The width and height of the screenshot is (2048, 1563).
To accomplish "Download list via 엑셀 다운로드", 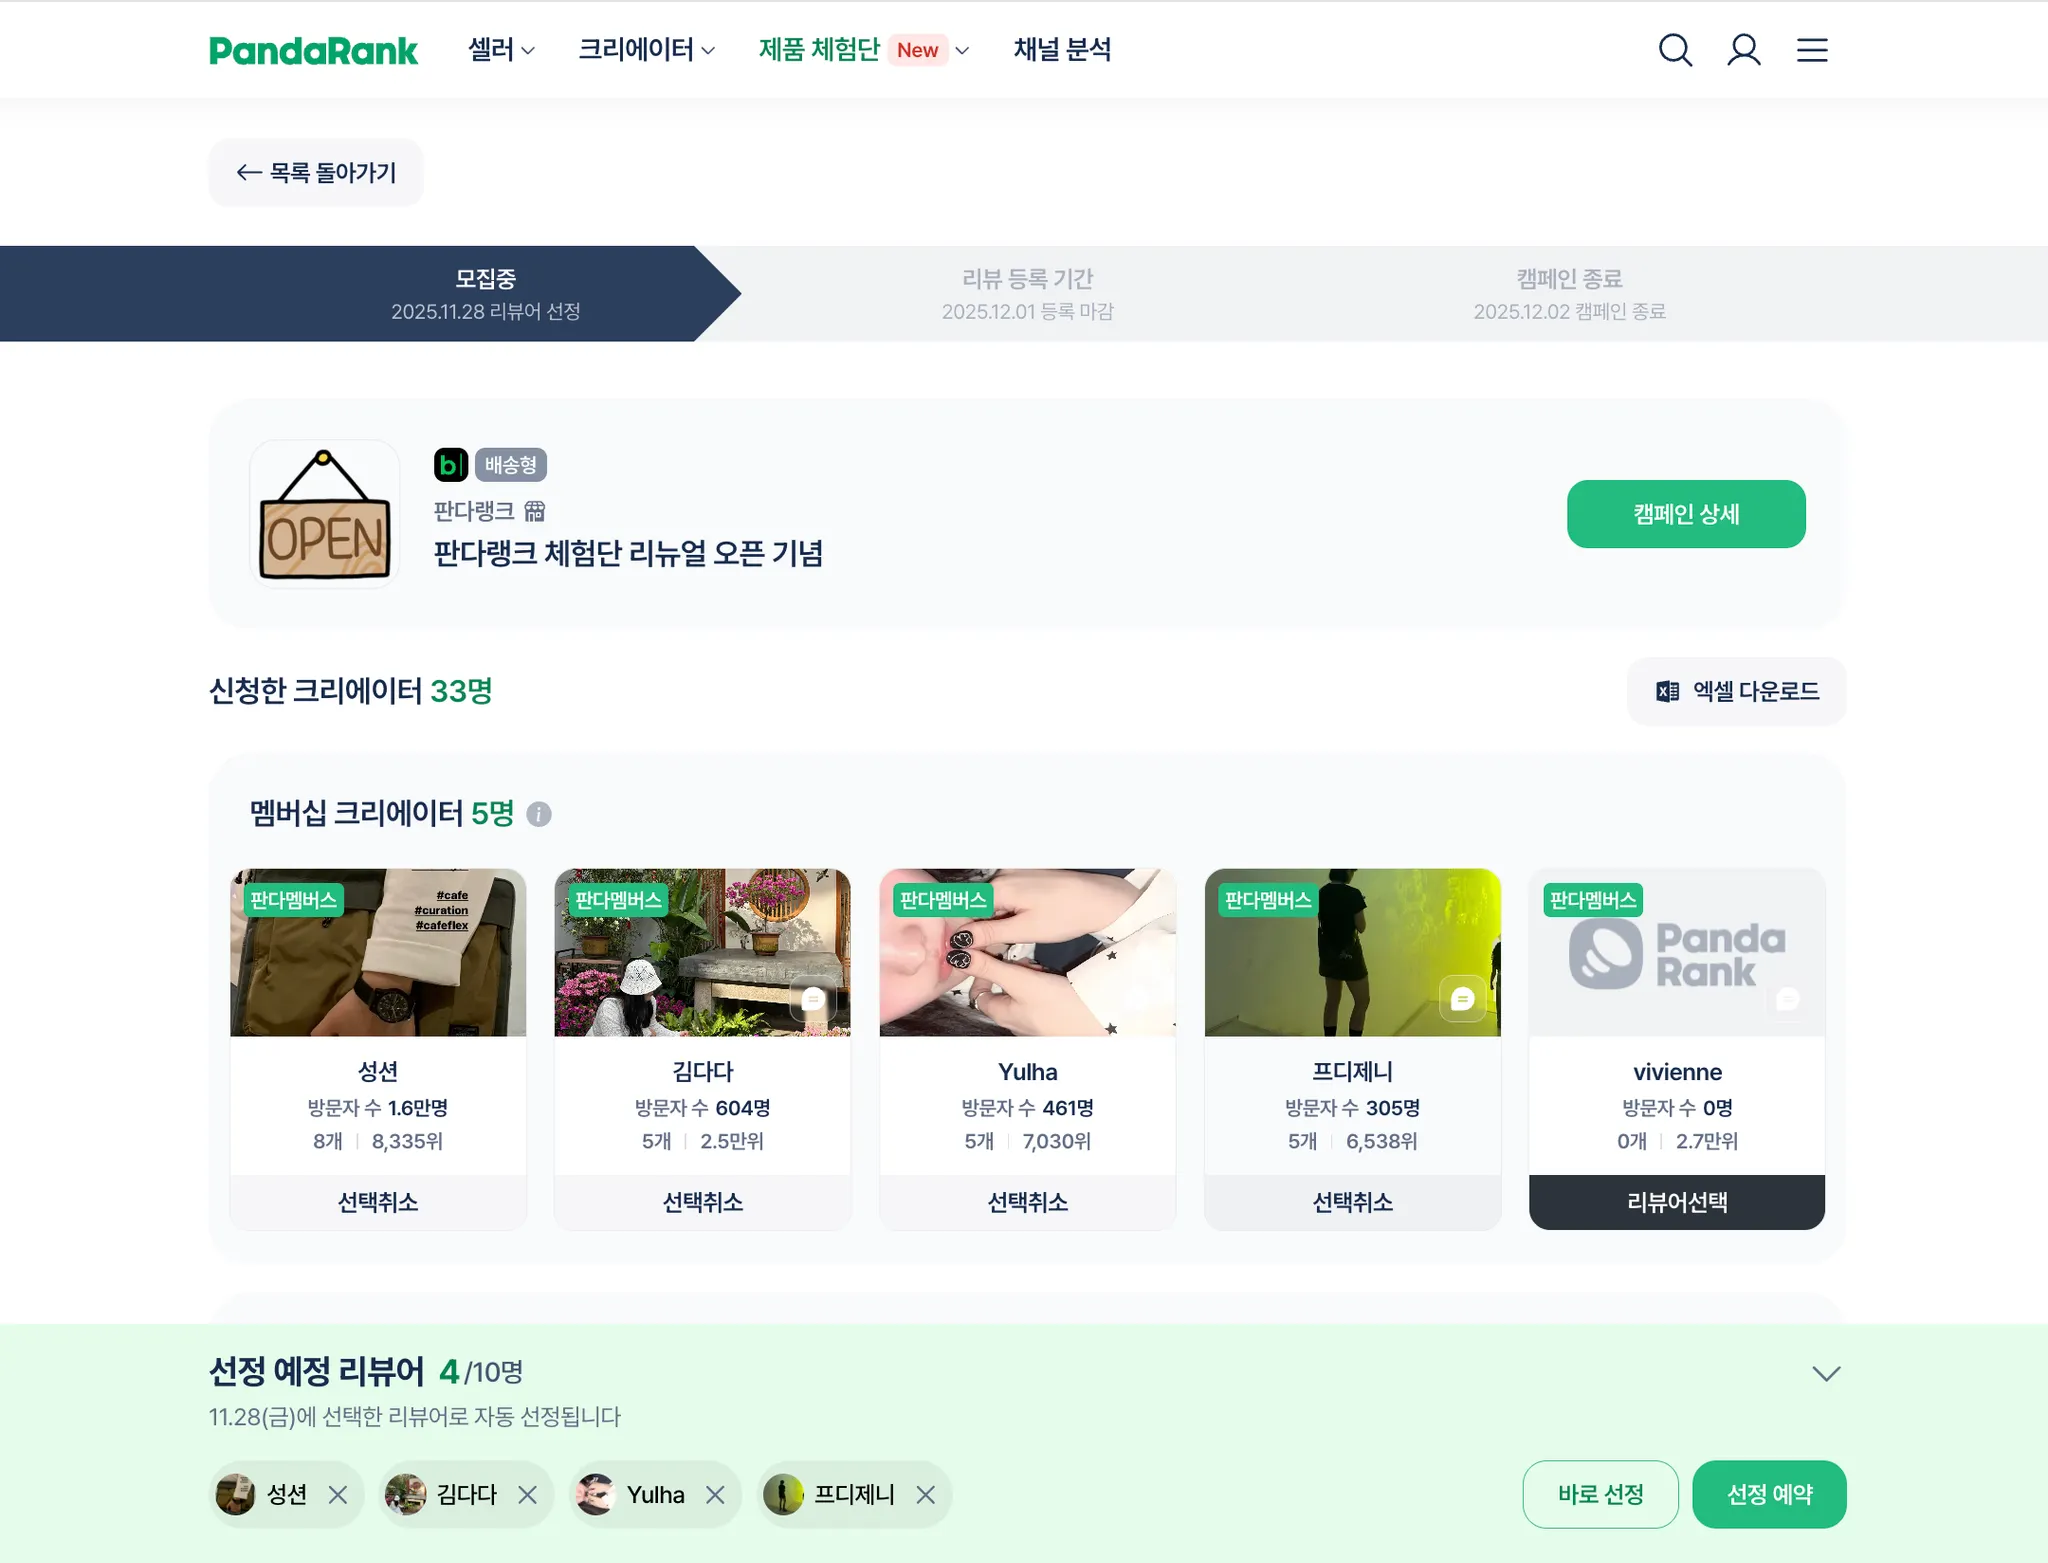I will (x=1736, y=691).
